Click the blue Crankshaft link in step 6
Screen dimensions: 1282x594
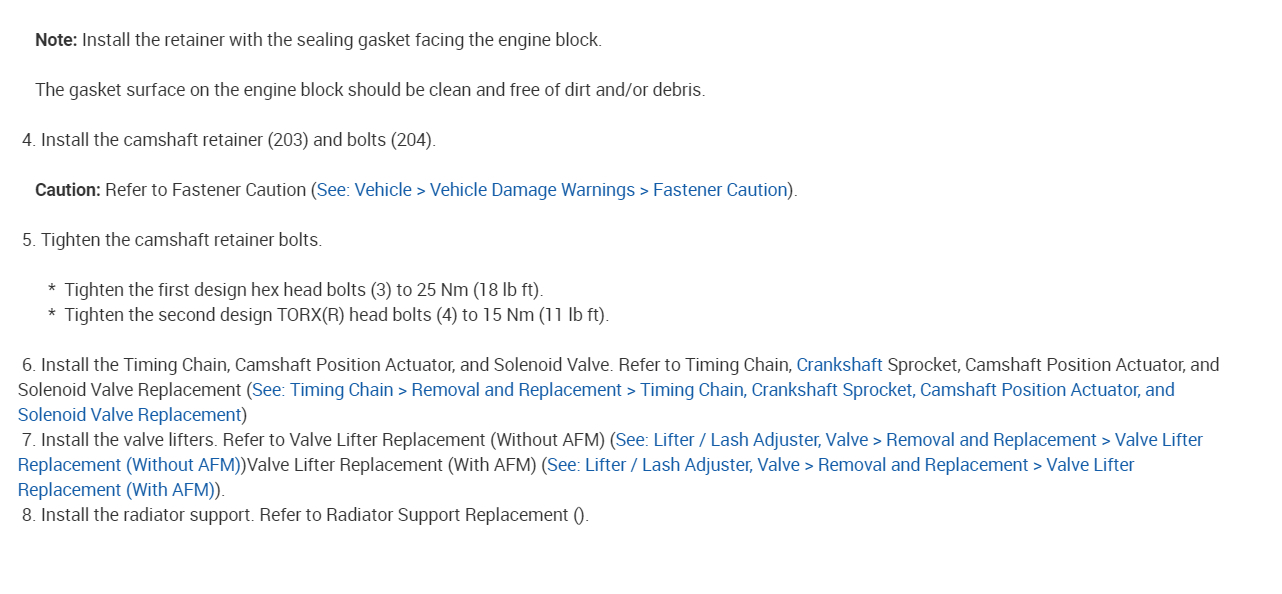pos(839,365)
